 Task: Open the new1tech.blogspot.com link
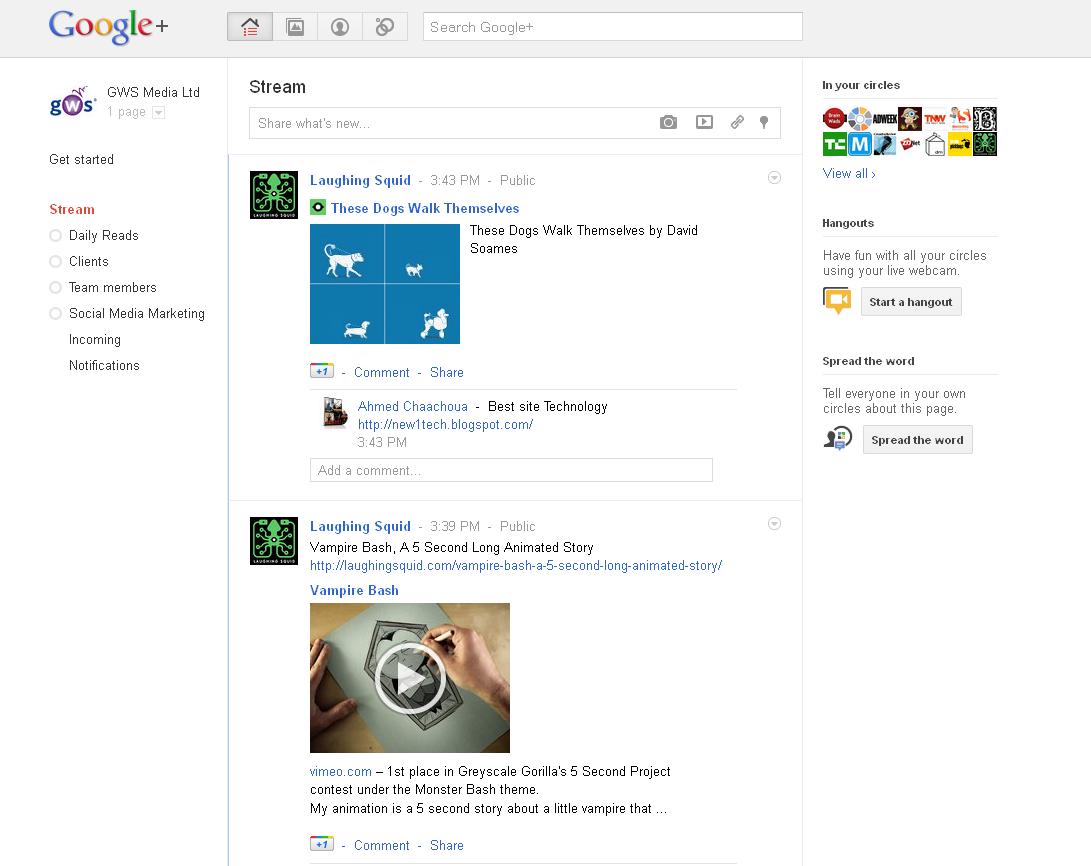pos(445,424)
